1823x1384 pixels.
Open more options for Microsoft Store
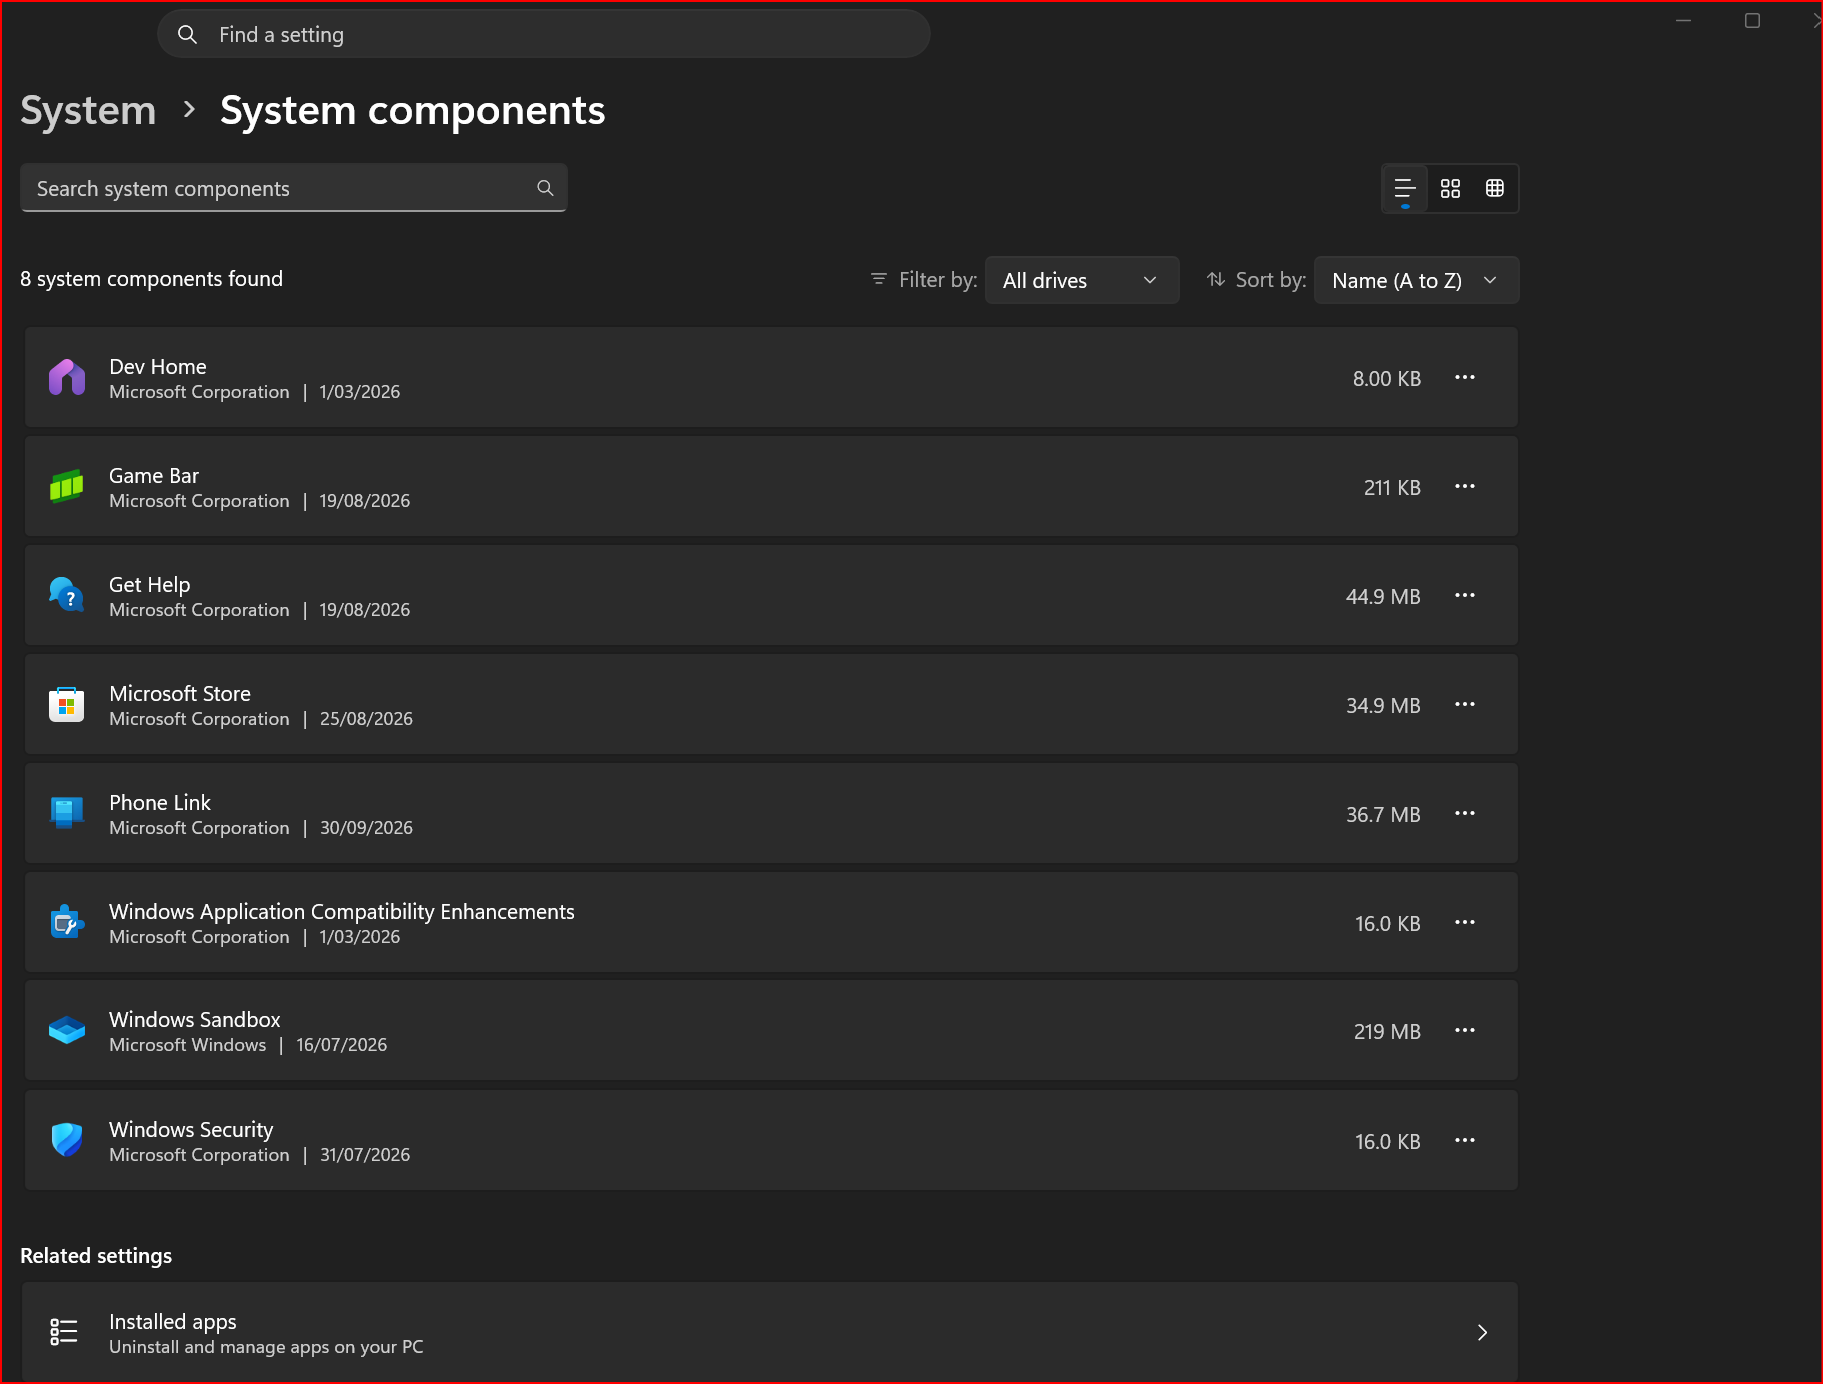pos(1465,705)
